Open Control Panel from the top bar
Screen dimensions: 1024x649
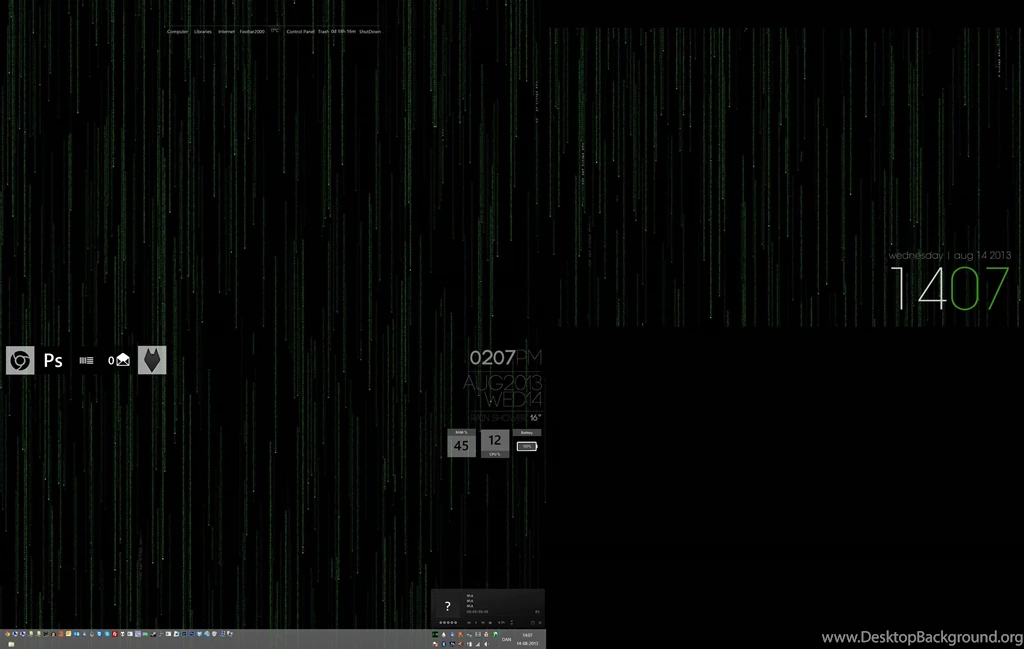[x=301, y=31]
